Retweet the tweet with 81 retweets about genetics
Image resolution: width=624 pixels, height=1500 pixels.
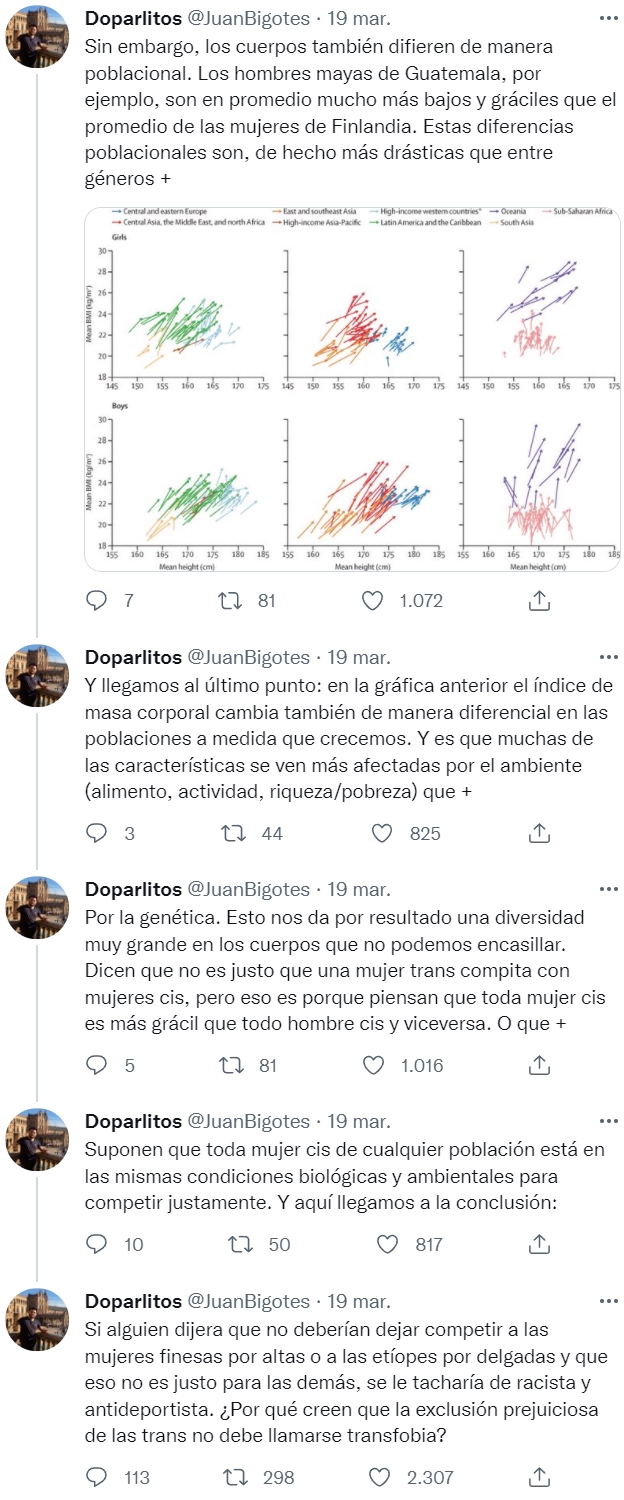[x=232, y=1064]
